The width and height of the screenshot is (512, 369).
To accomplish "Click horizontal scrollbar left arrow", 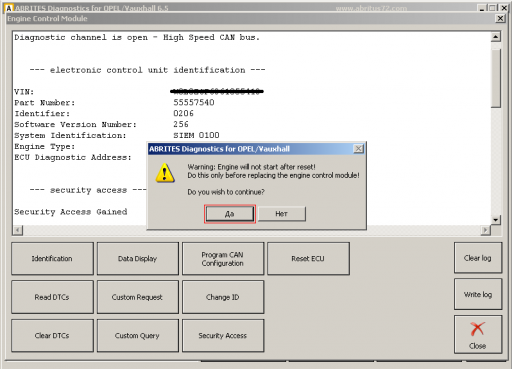I will pyautogui.click(x=18, y=230).
